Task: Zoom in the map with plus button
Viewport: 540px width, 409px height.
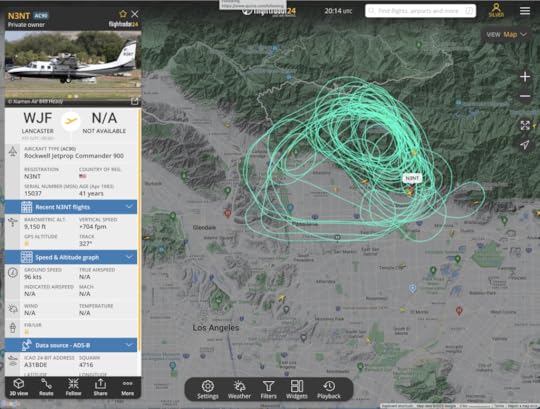Action: point(525,76)
